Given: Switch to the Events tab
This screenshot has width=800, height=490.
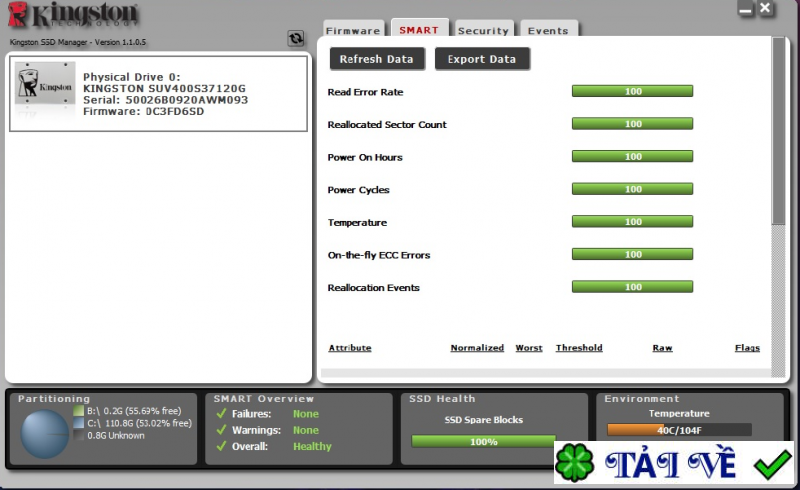Looking at the screenshot, I should pos(548,30).
